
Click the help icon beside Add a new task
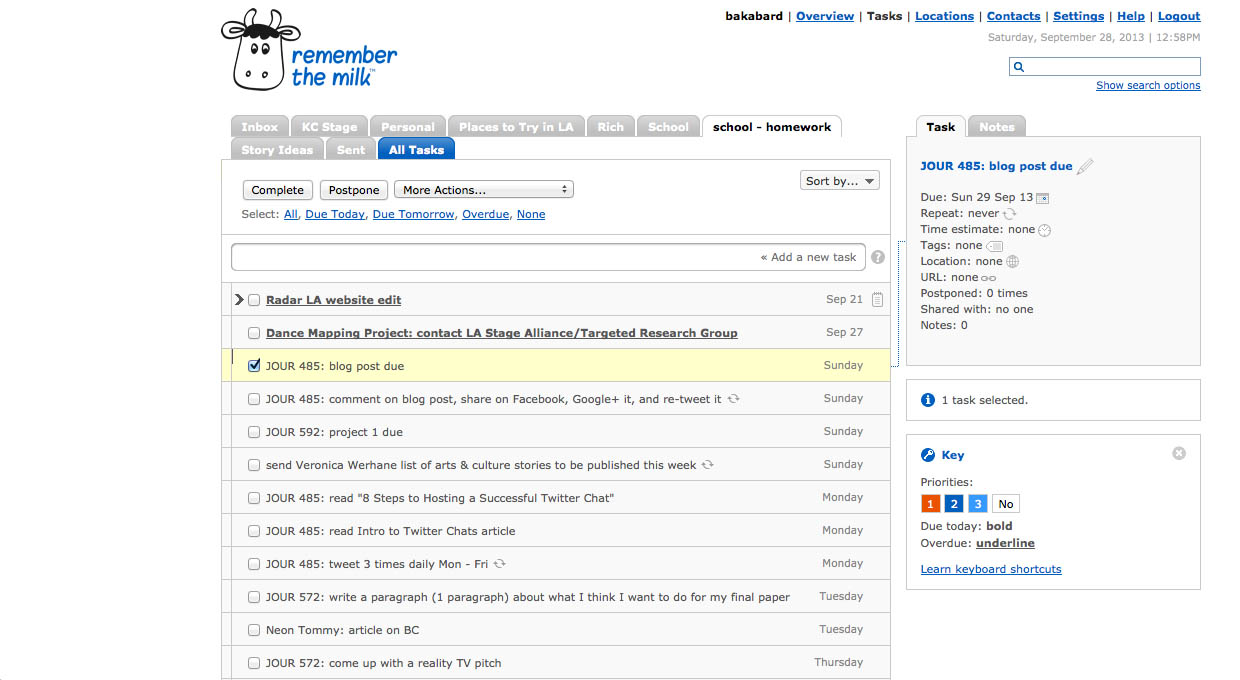pos(878,257)
